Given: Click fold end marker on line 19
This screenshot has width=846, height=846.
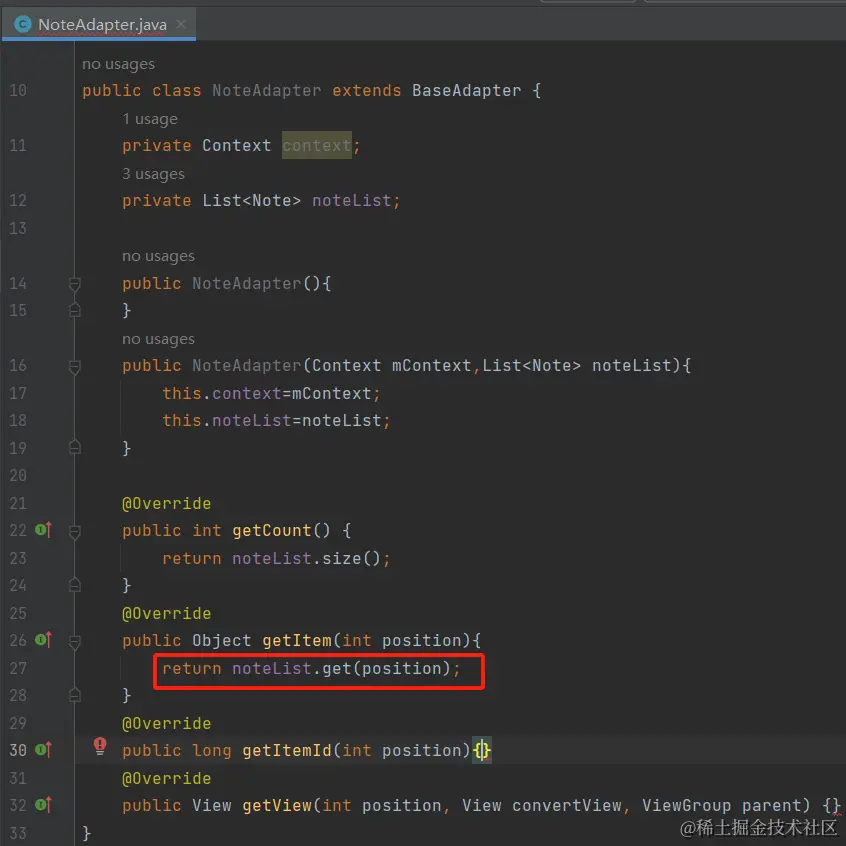Looking at the screenshot, I should [75, 447].
